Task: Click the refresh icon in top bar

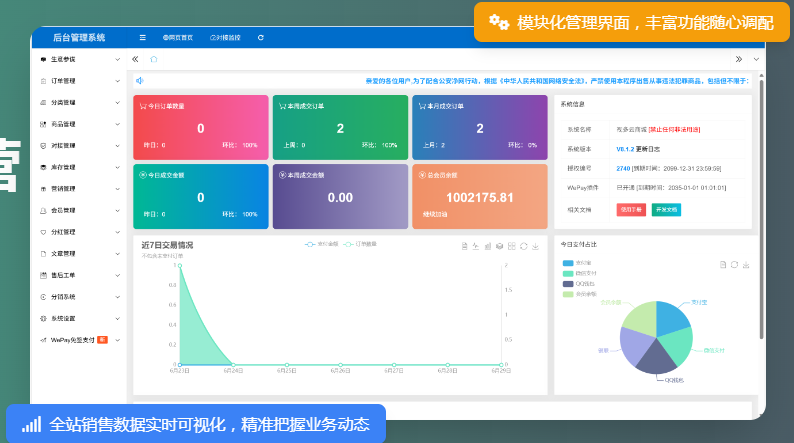Action: click(x=261, y=37)
